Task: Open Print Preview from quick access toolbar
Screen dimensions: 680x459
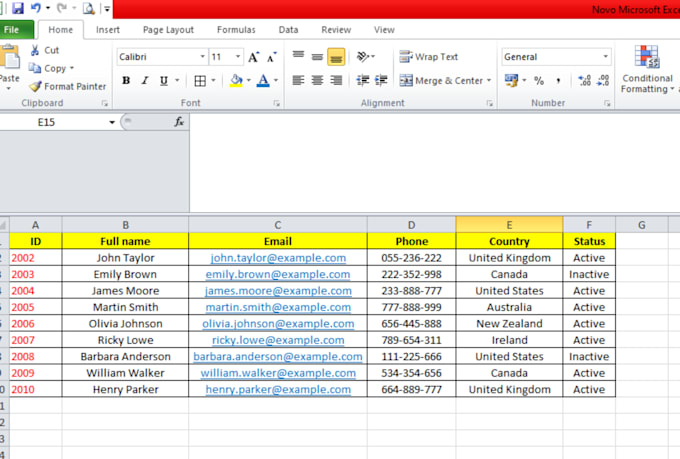Action: point(88,8)
